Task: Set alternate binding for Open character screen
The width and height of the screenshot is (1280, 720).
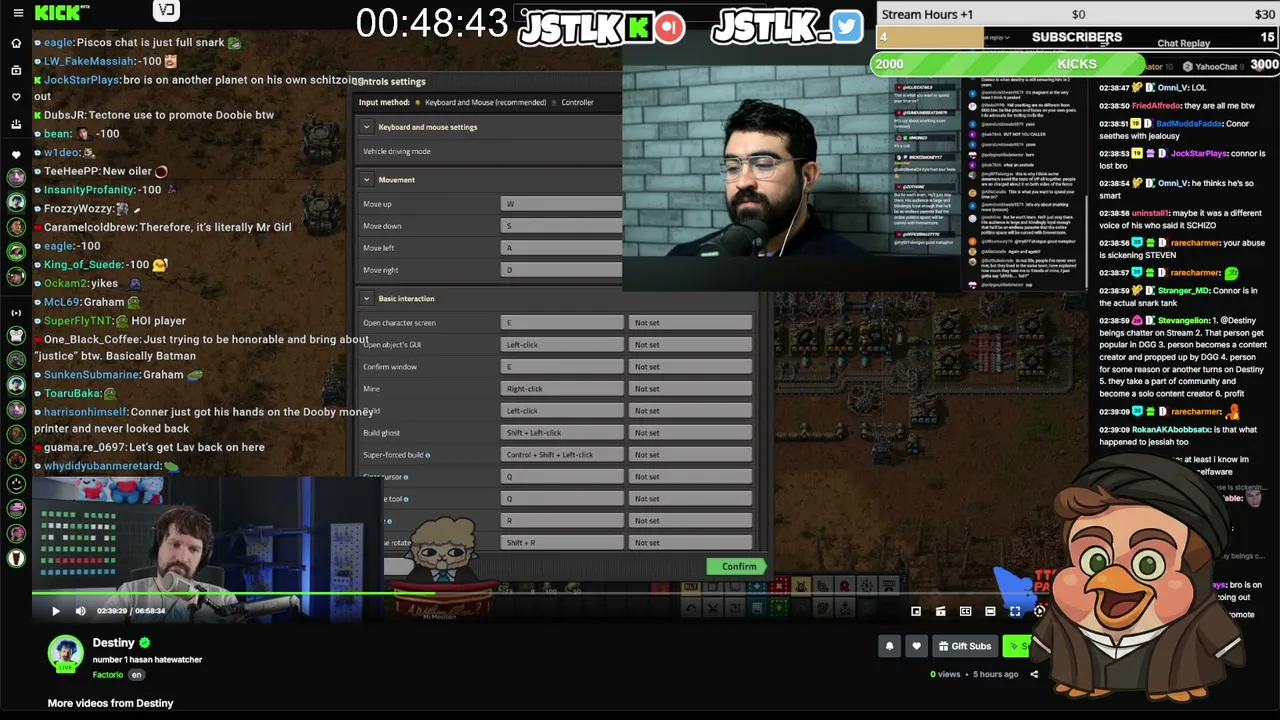Action: click(x=690, y=323)
